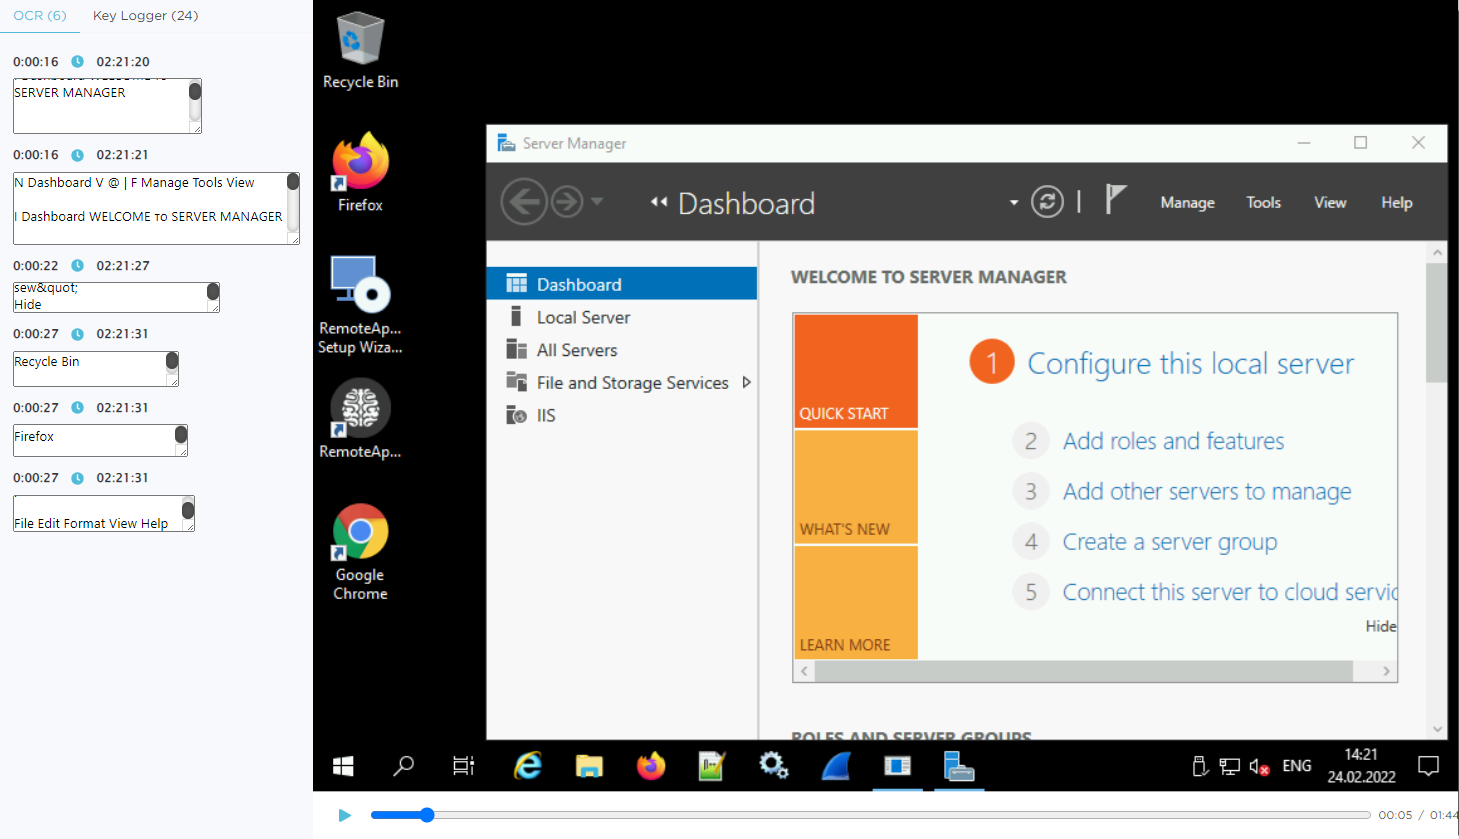Screen dimensions: 1459x839
Task: Play the session recording
Action: pos(344,815)
